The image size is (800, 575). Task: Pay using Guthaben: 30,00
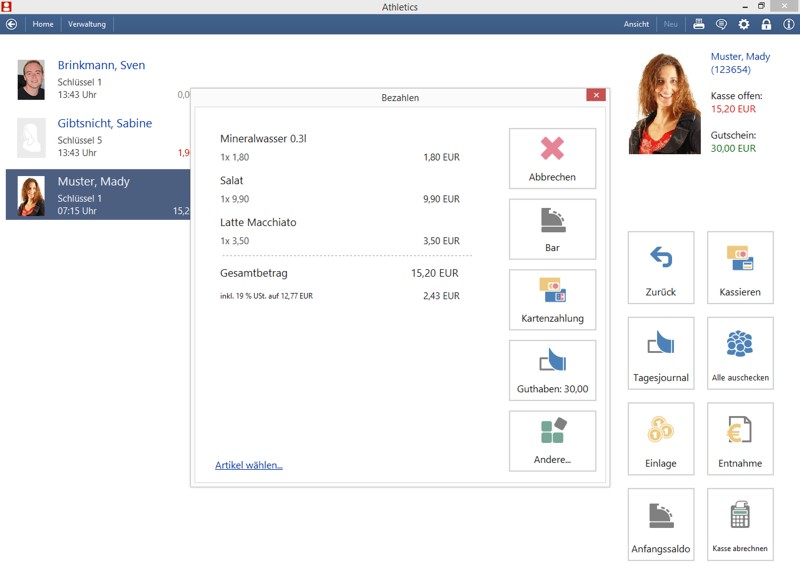pyautogui.click(x=552, y=370)
